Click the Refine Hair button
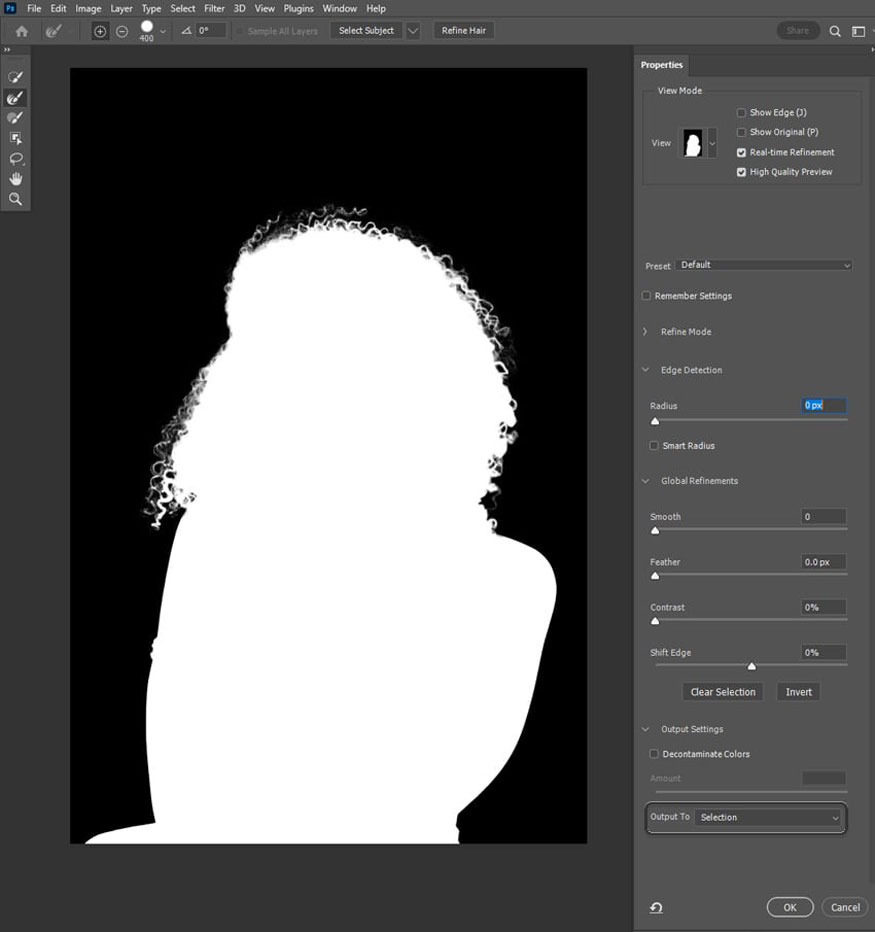This screenshot has width=875, height=932. (464, 30)
